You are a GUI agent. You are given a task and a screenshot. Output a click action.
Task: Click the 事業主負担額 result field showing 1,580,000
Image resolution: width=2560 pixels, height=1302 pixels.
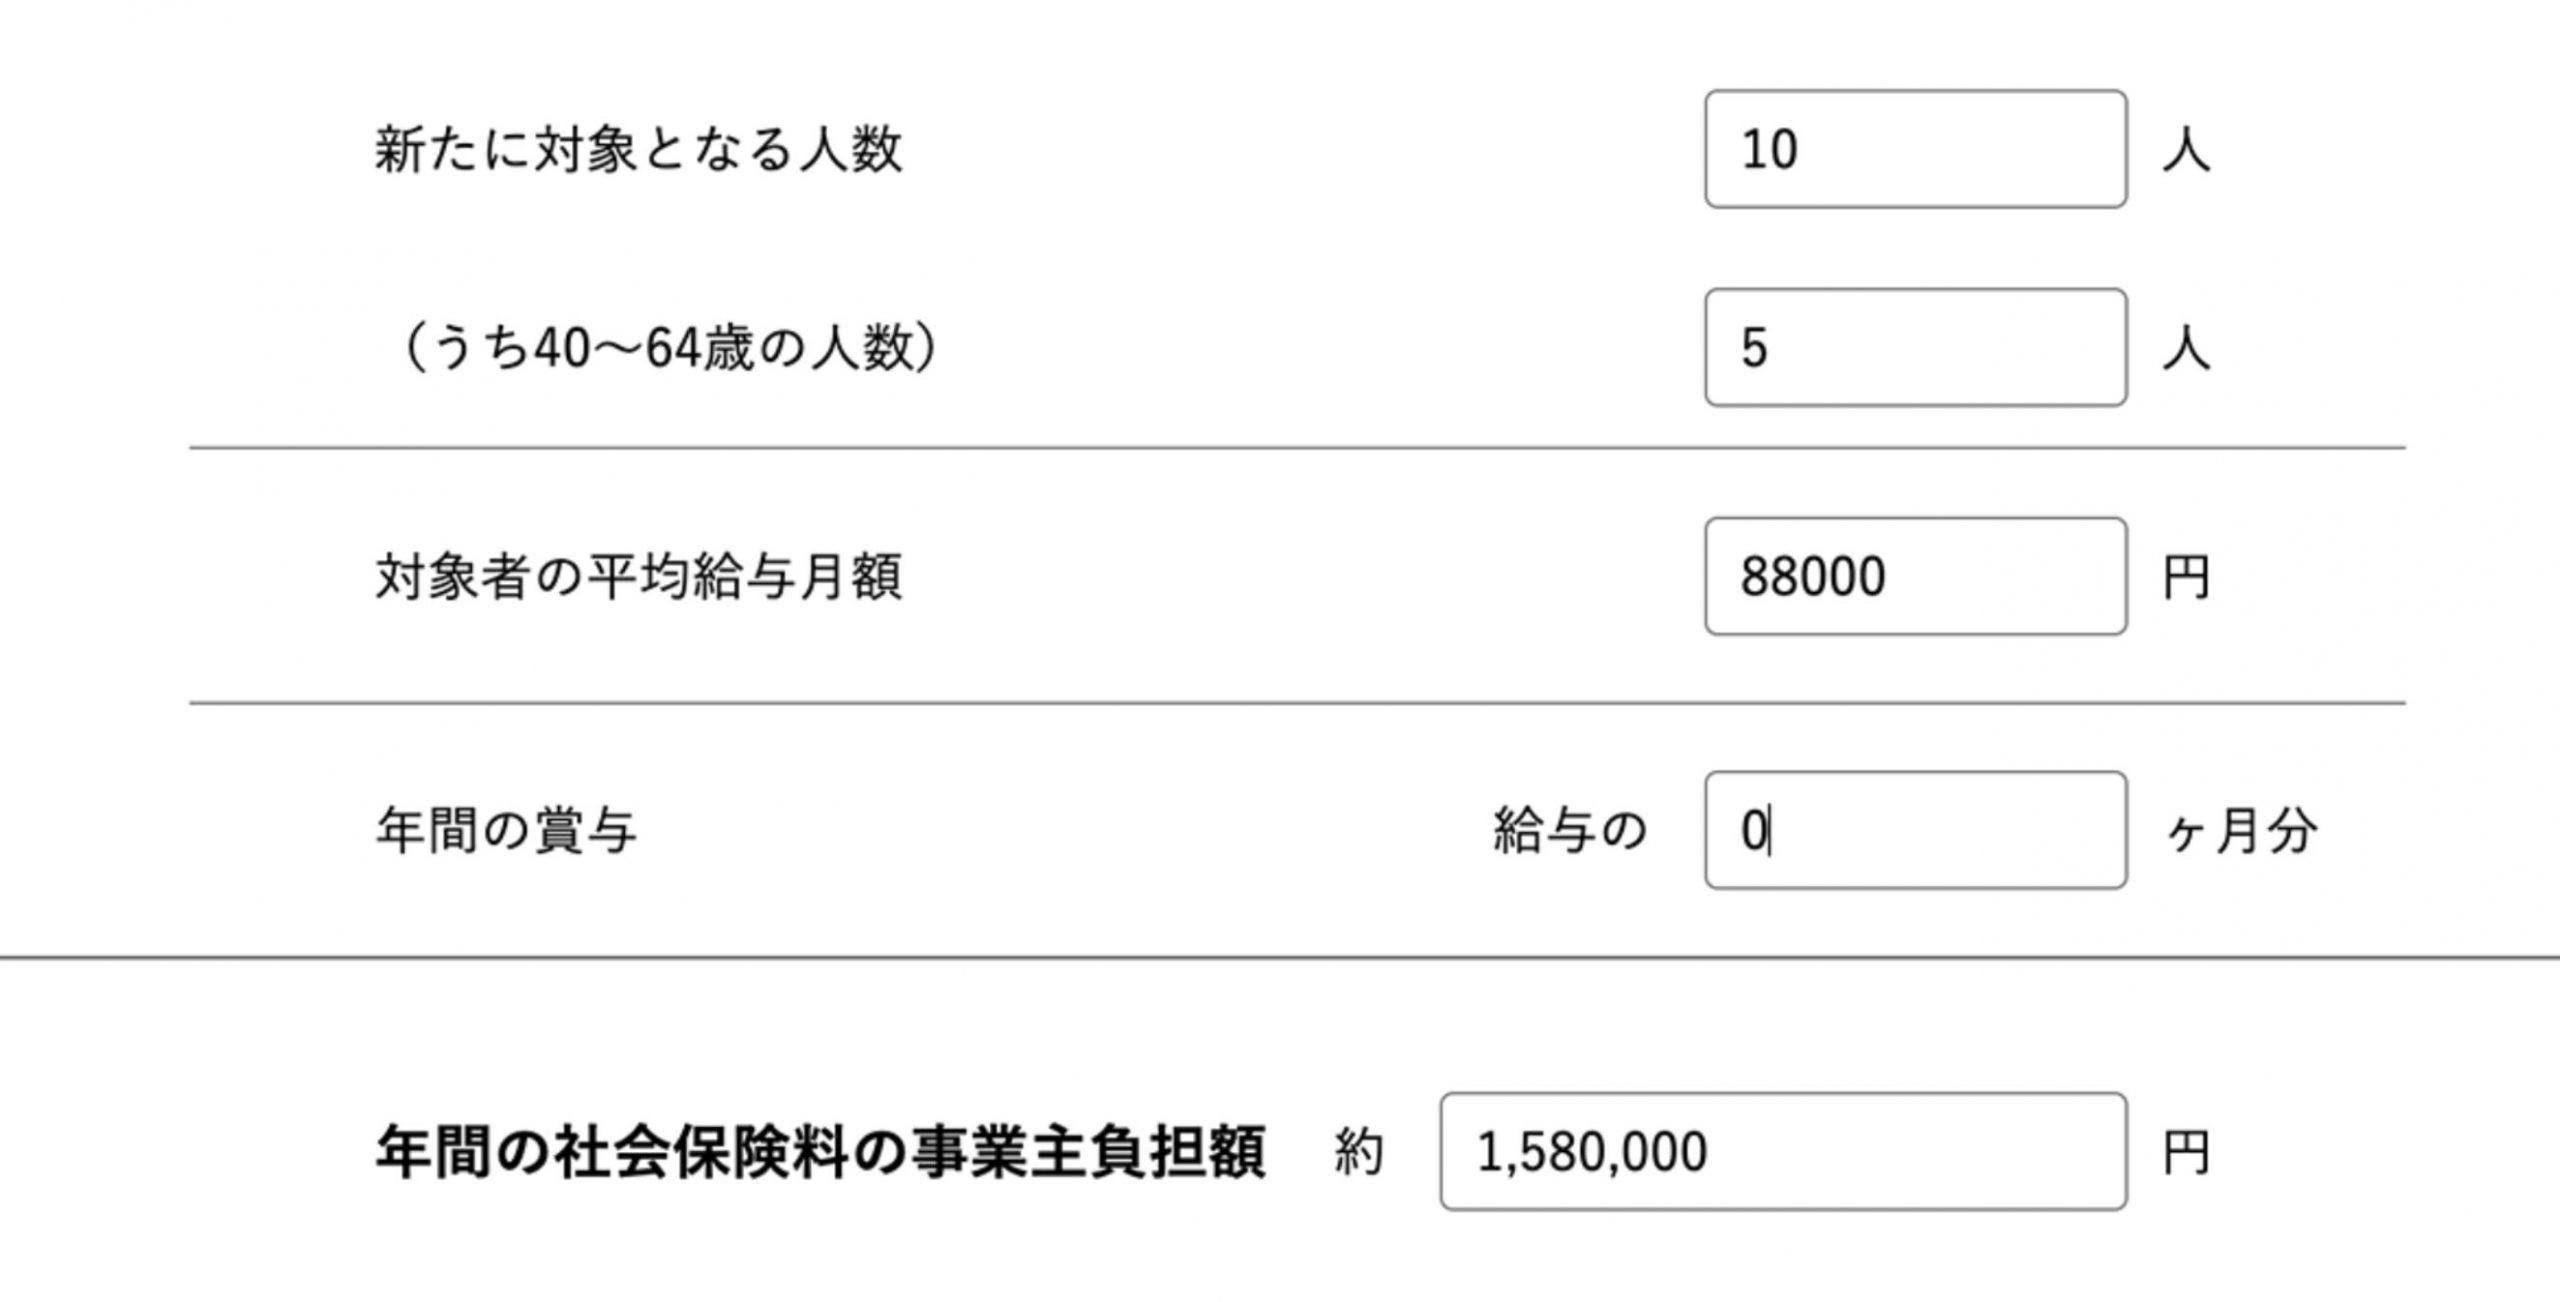pos(1782,1151)
